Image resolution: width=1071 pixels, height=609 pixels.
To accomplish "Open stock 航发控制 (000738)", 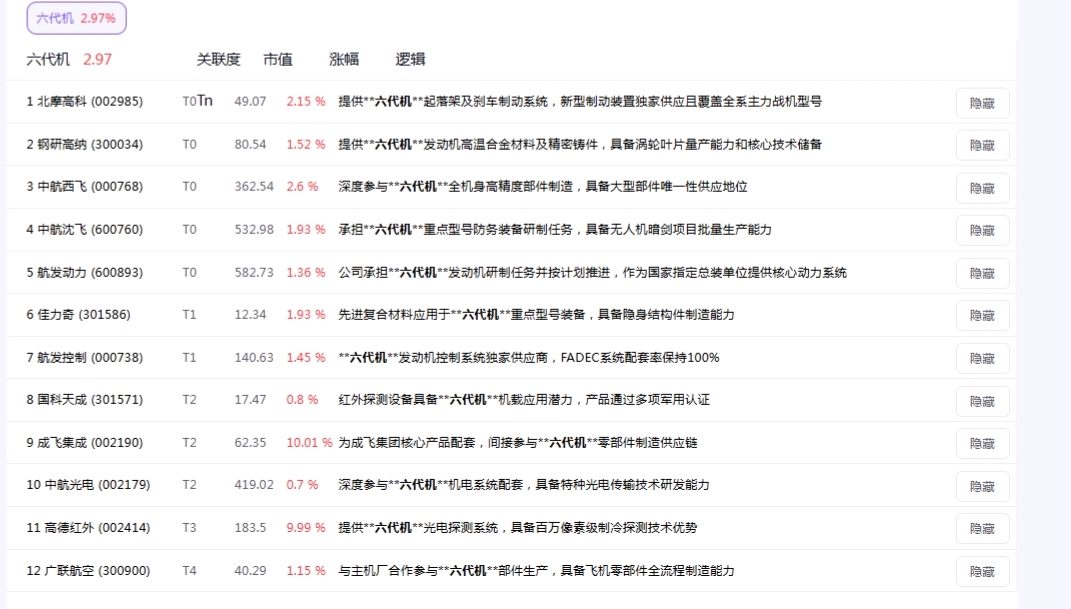I will click(85, 357).
